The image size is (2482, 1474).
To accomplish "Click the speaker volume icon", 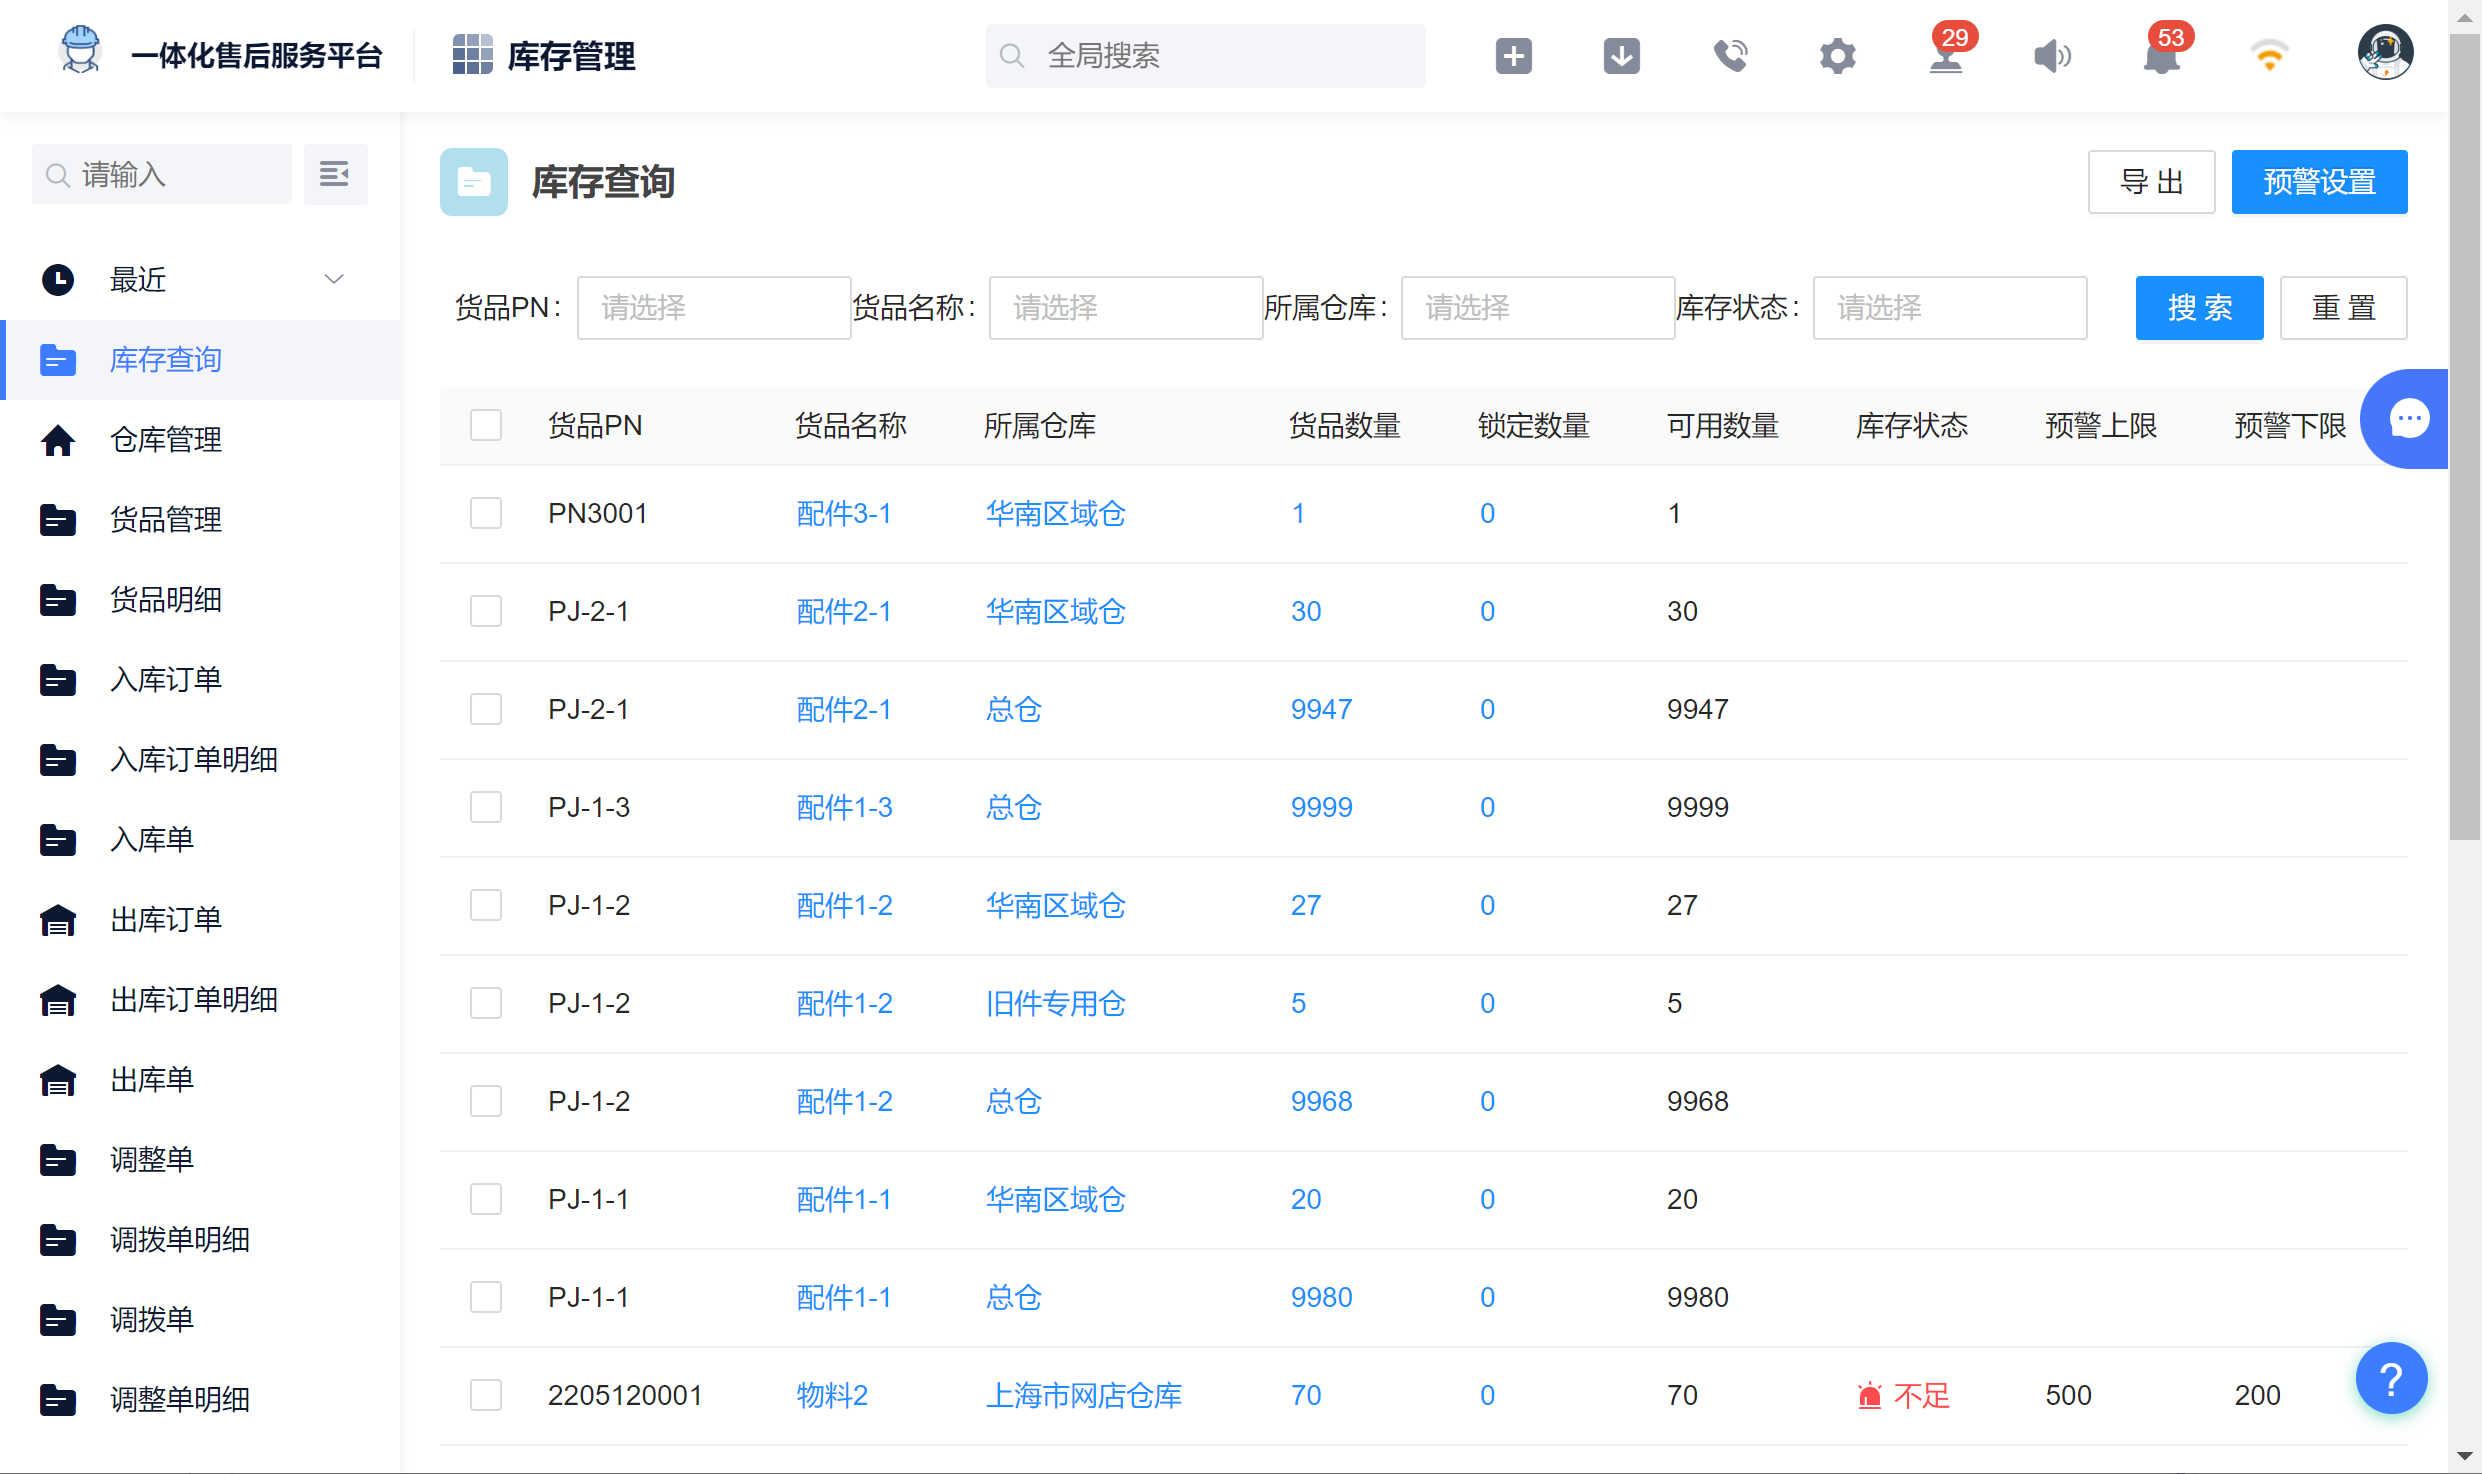I will point(2053,55).
